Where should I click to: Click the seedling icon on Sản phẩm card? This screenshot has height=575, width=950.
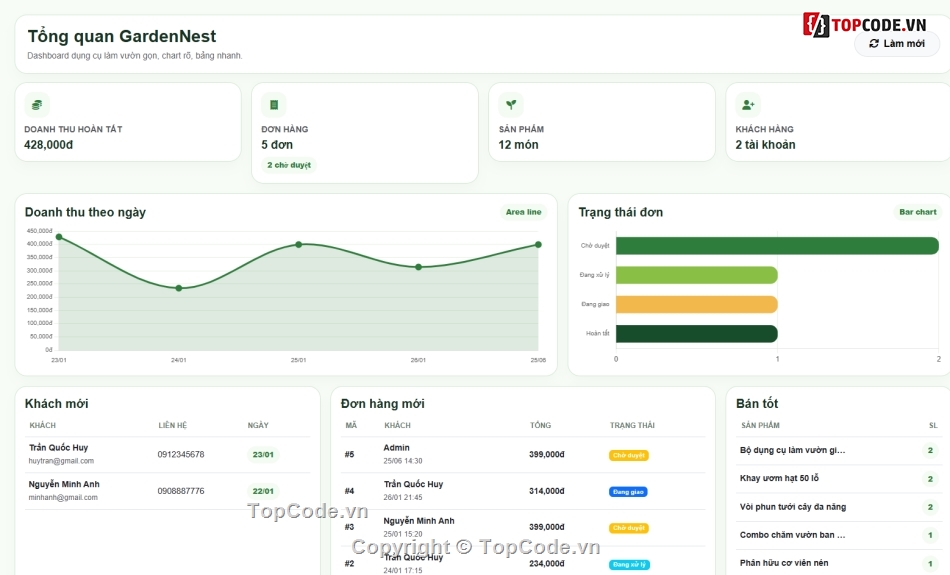[511, 105]
